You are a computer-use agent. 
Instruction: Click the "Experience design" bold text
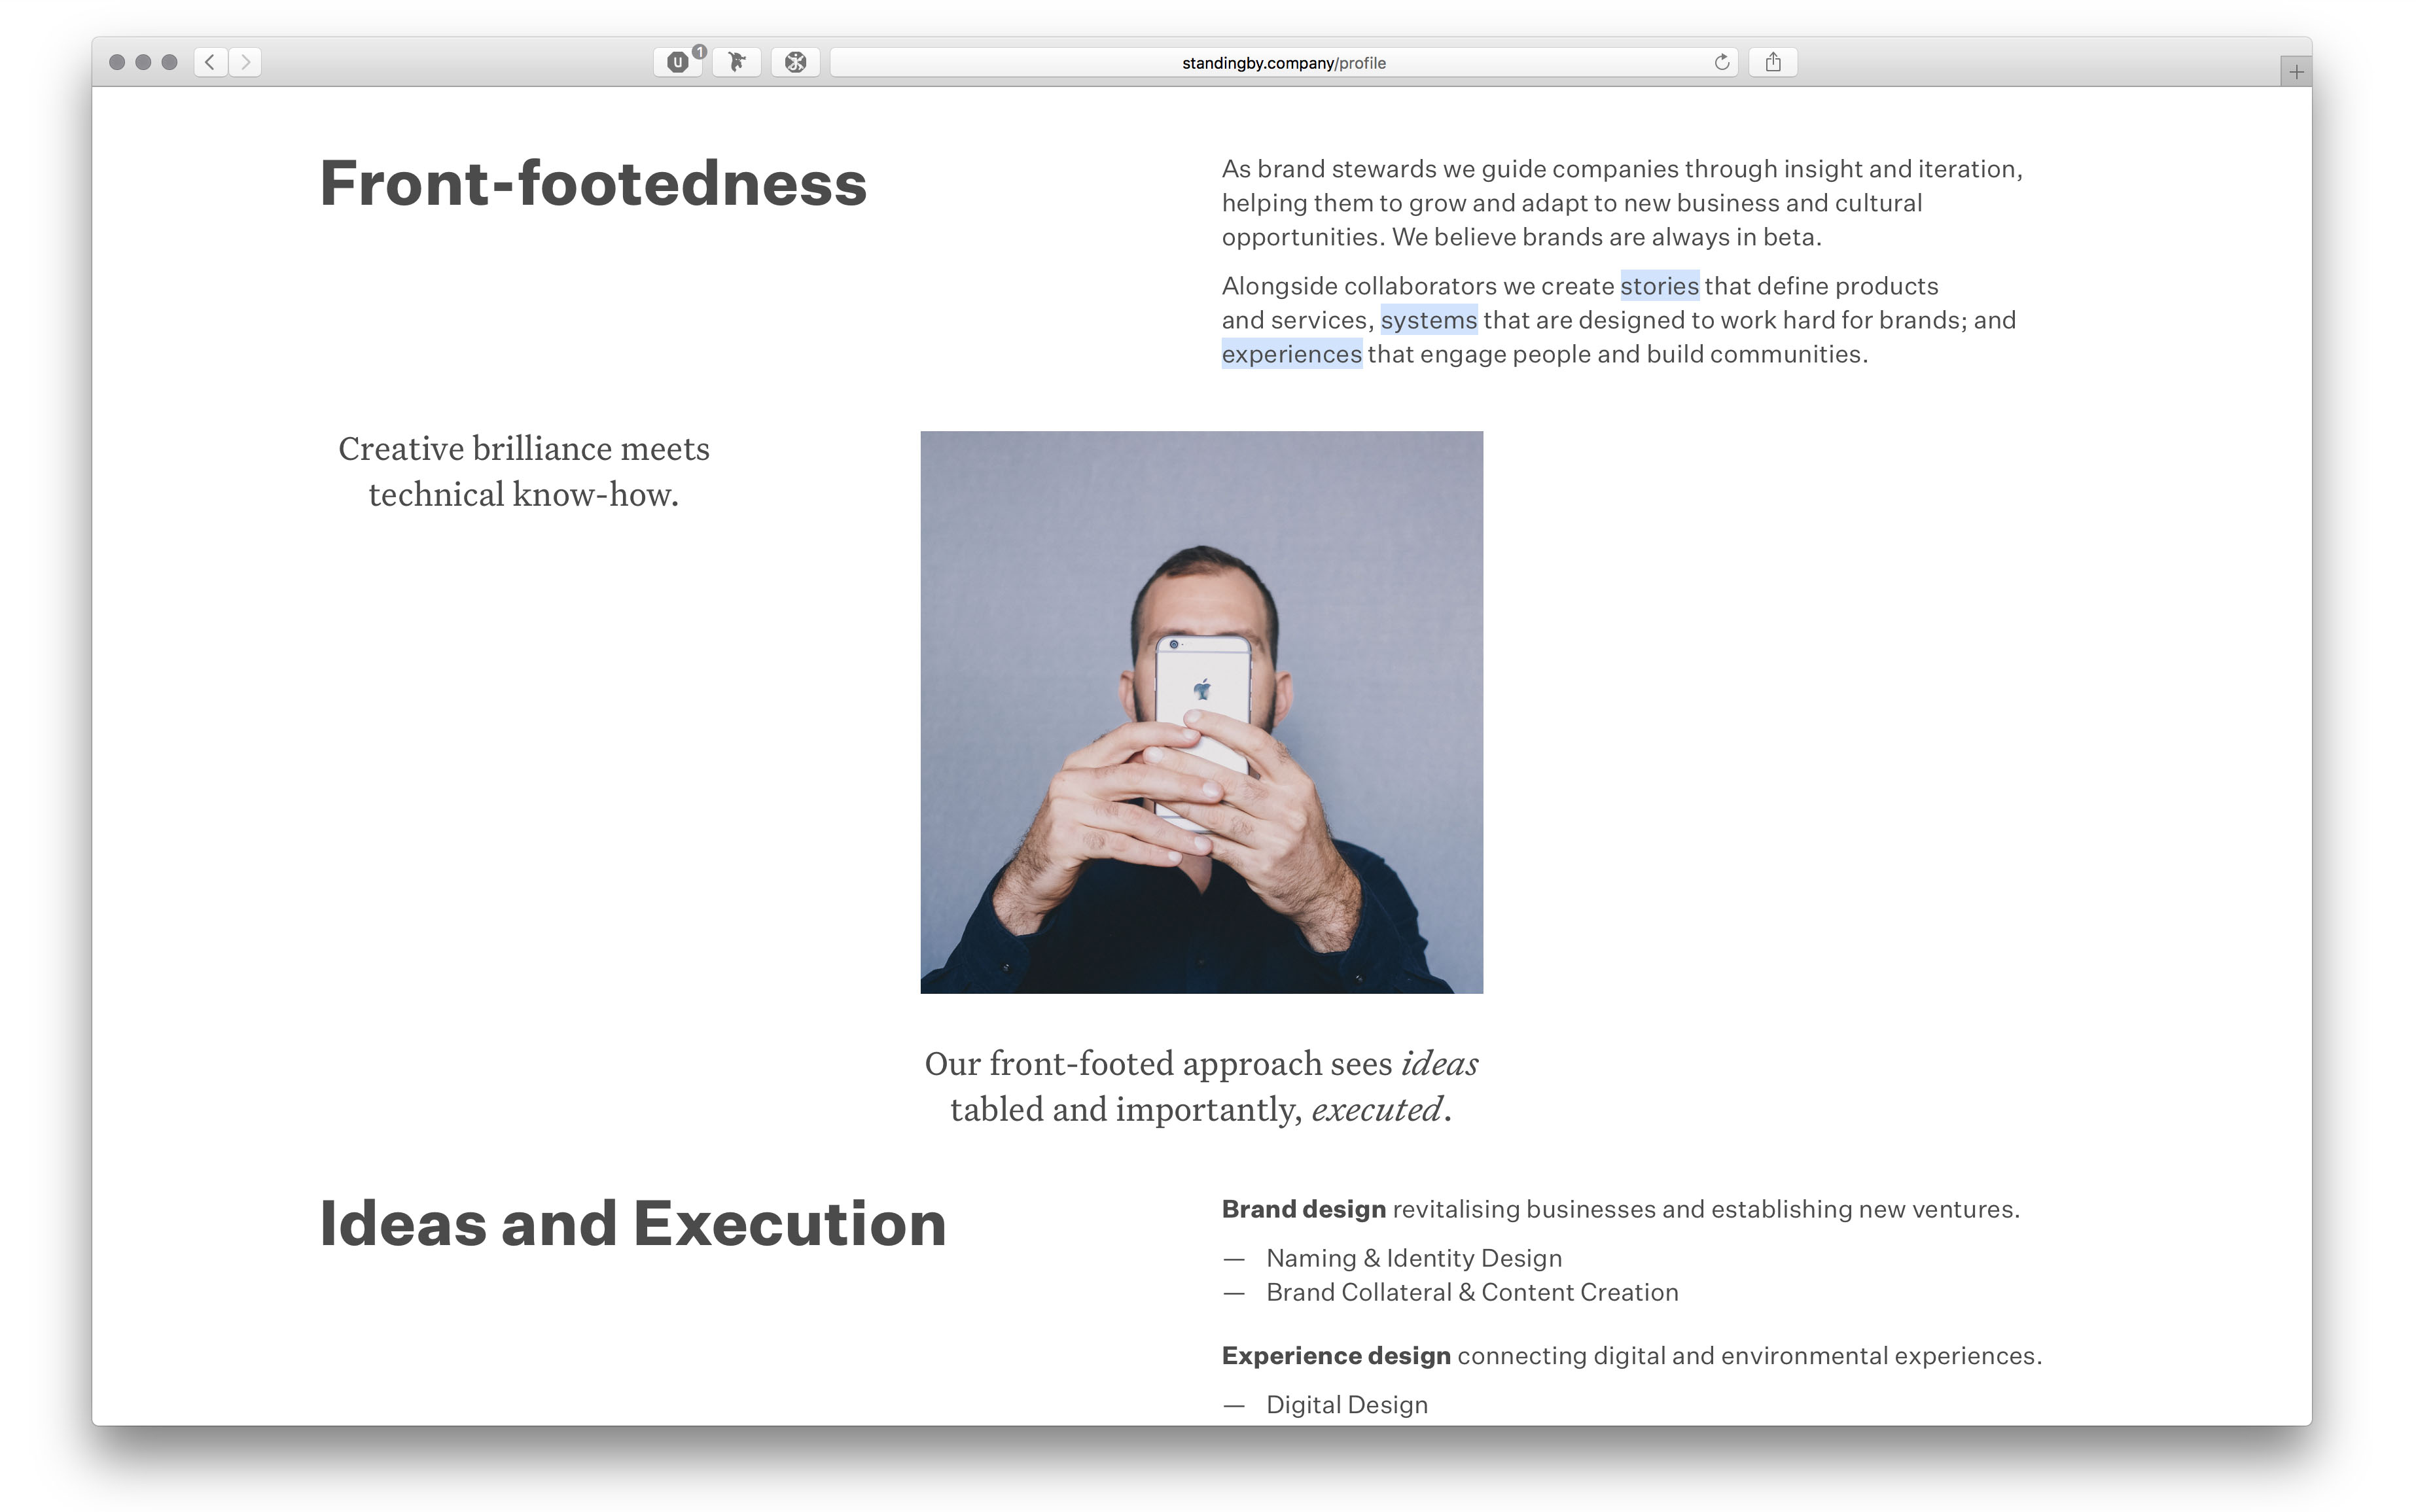[x=1336, y=1355]
